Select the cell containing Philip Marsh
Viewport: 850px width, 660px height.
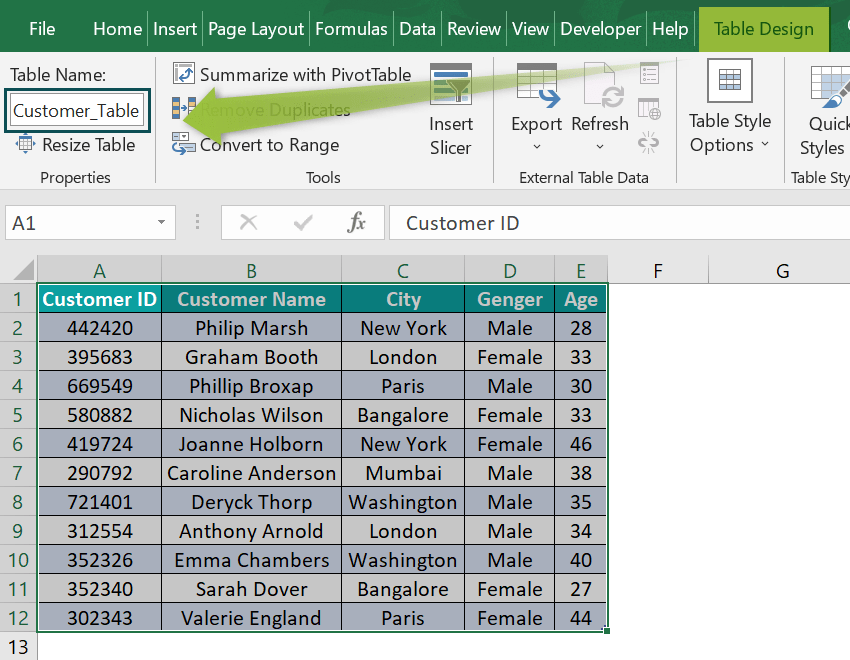point(252,328)
